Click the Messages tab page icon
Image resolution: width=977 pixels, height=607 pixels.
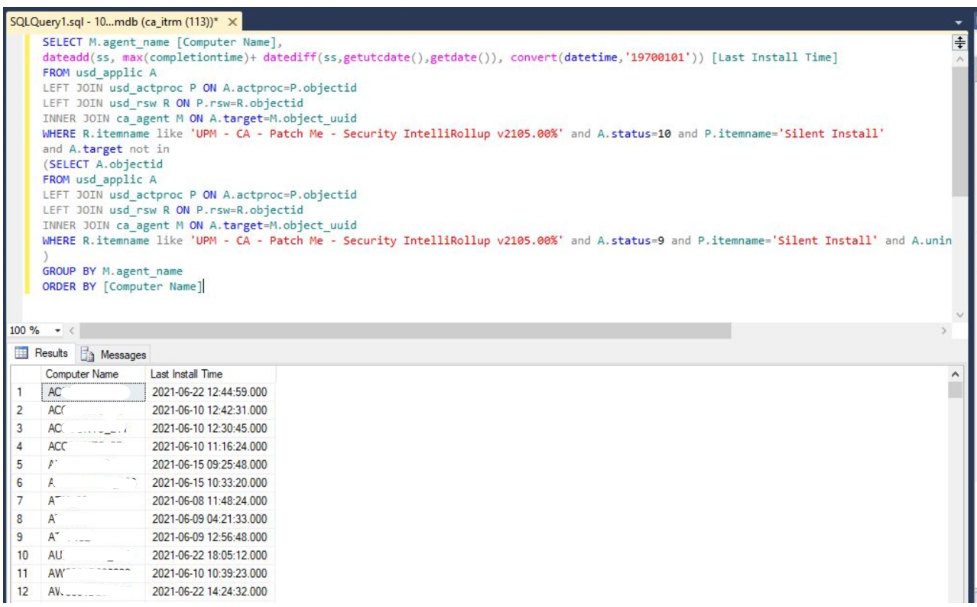[88, 354]
